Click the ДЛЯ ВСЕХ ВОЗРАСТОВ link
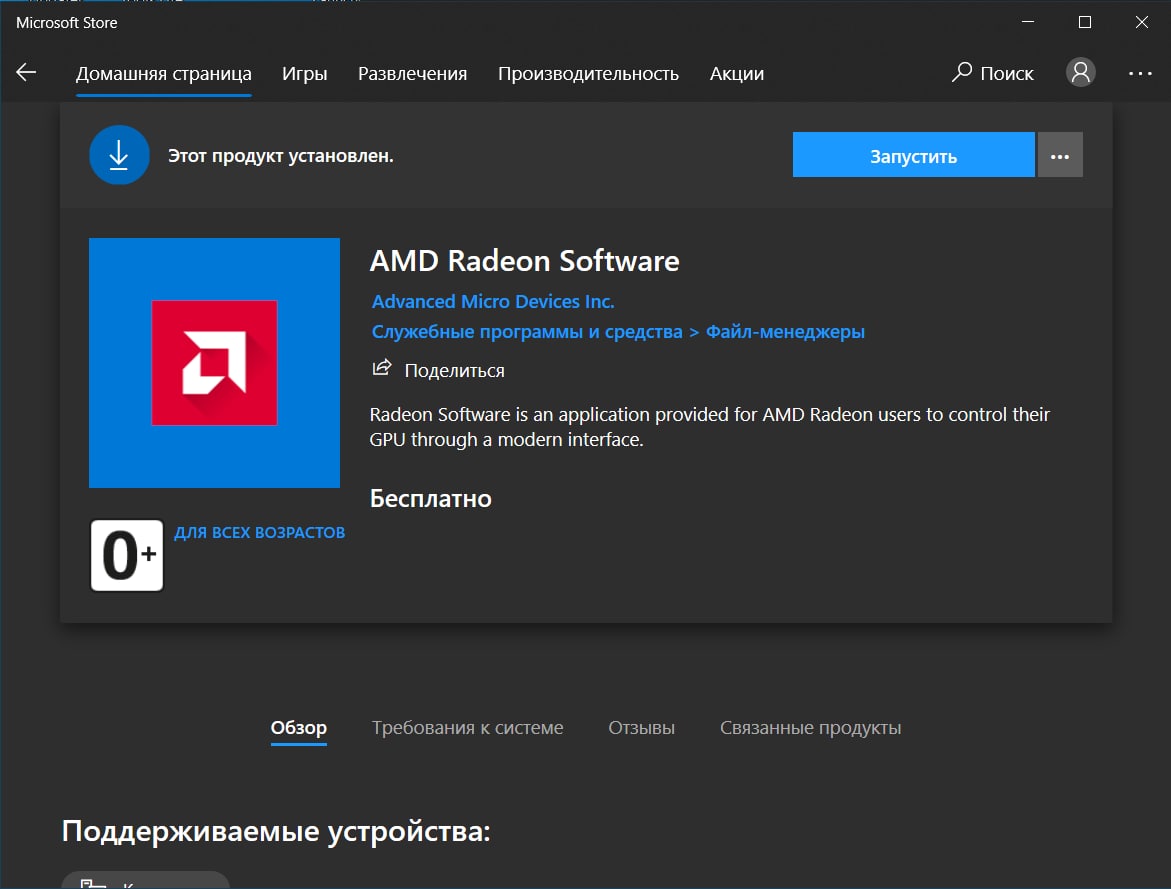 tap(260, 533)
